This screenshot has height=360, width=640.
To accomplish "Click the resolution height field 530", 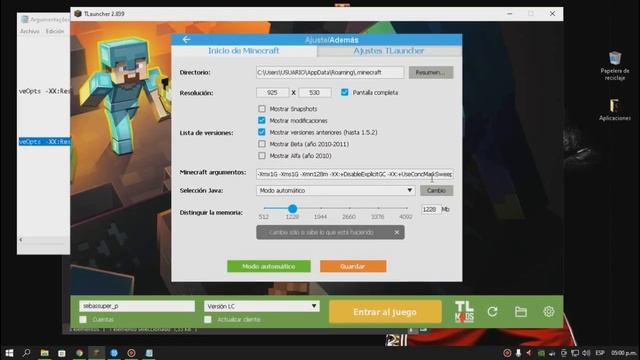I will coord(315,93).
